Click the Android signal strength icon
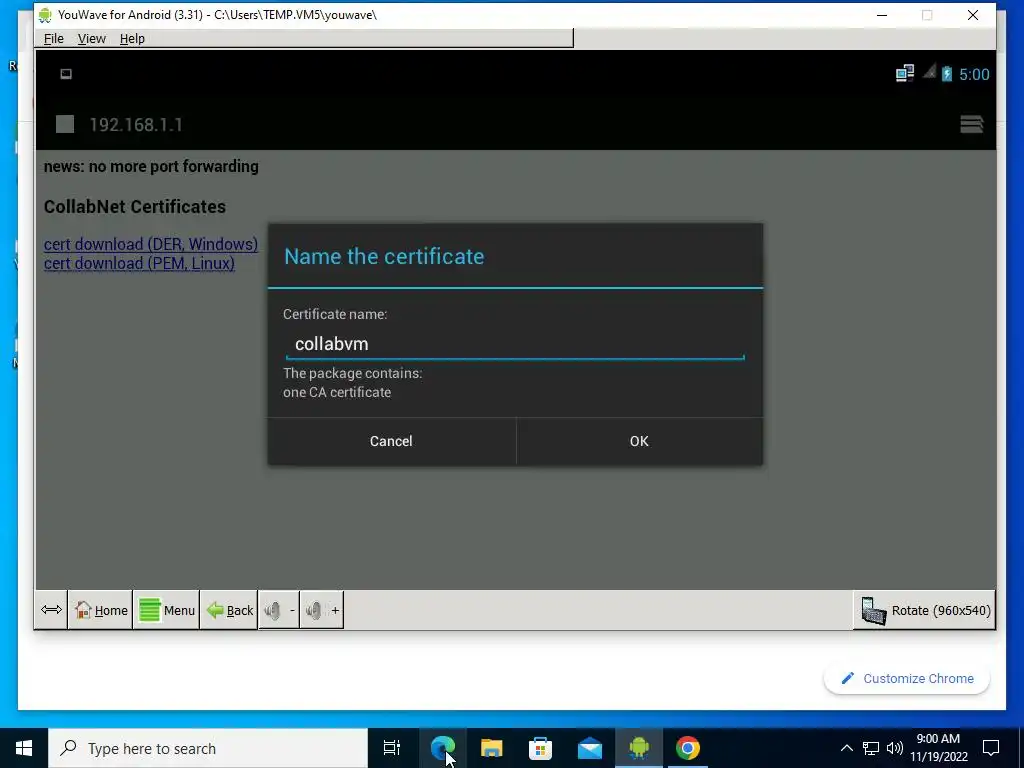1024x768 pixels. [929, 72]
